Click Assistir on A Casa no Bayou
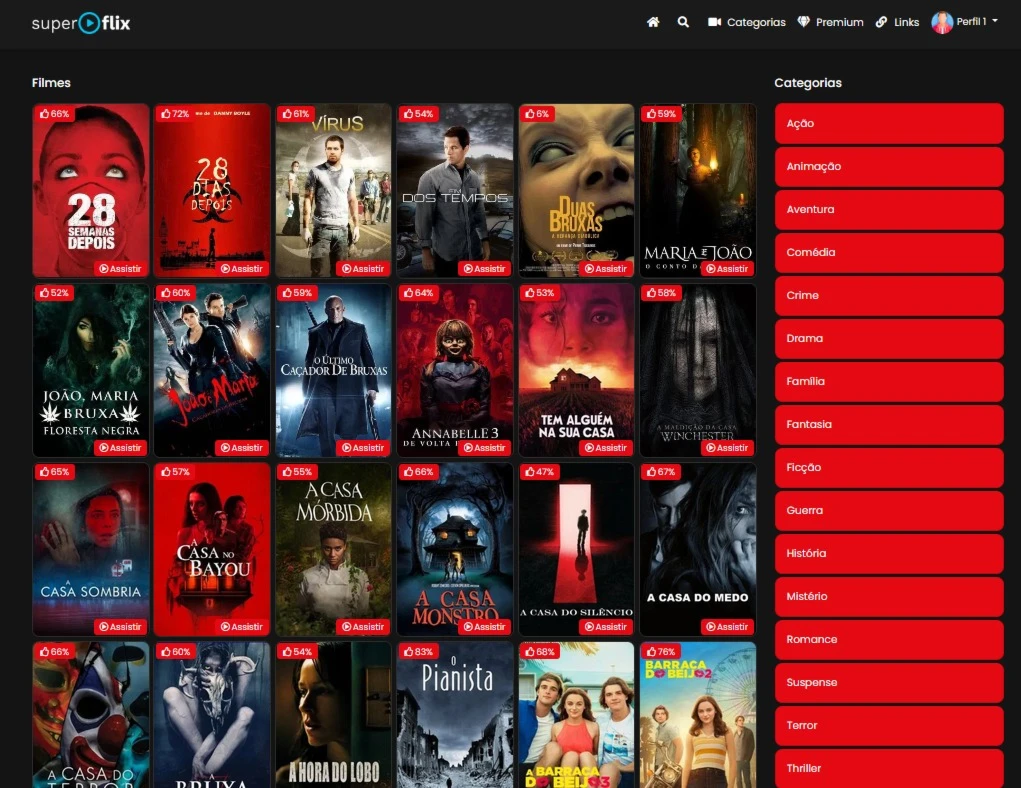This screenshot has width=1021, height=788. [x=242, y=626]
